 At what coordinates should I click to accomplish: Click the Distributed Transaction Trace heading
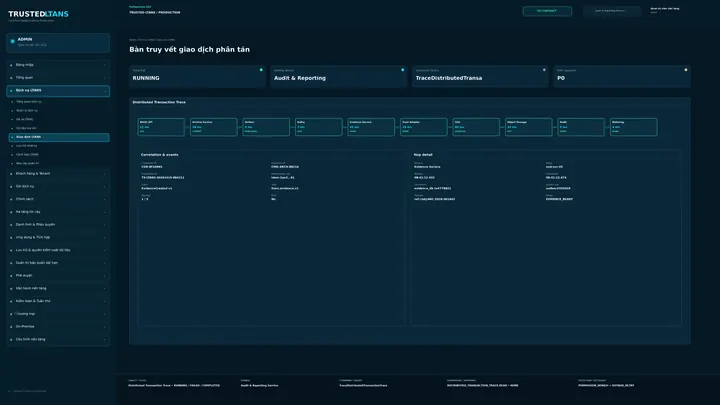point(159,102)
